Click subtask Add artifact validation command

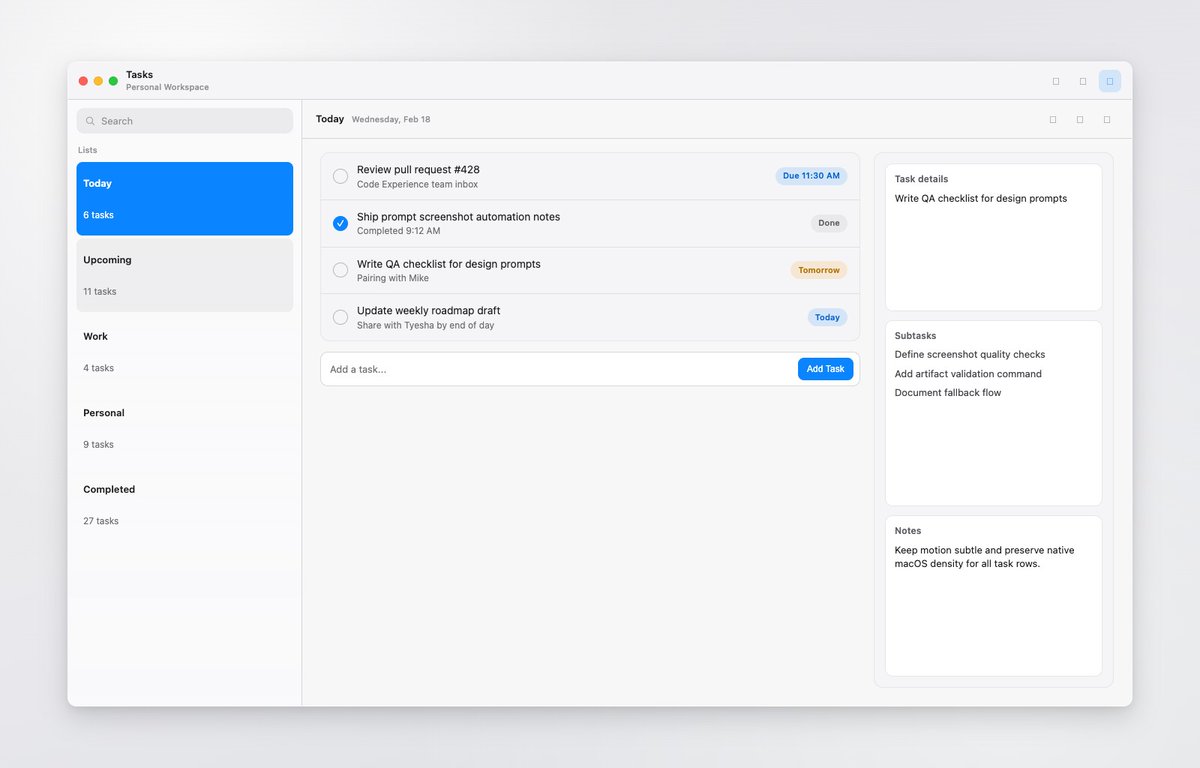968,374
